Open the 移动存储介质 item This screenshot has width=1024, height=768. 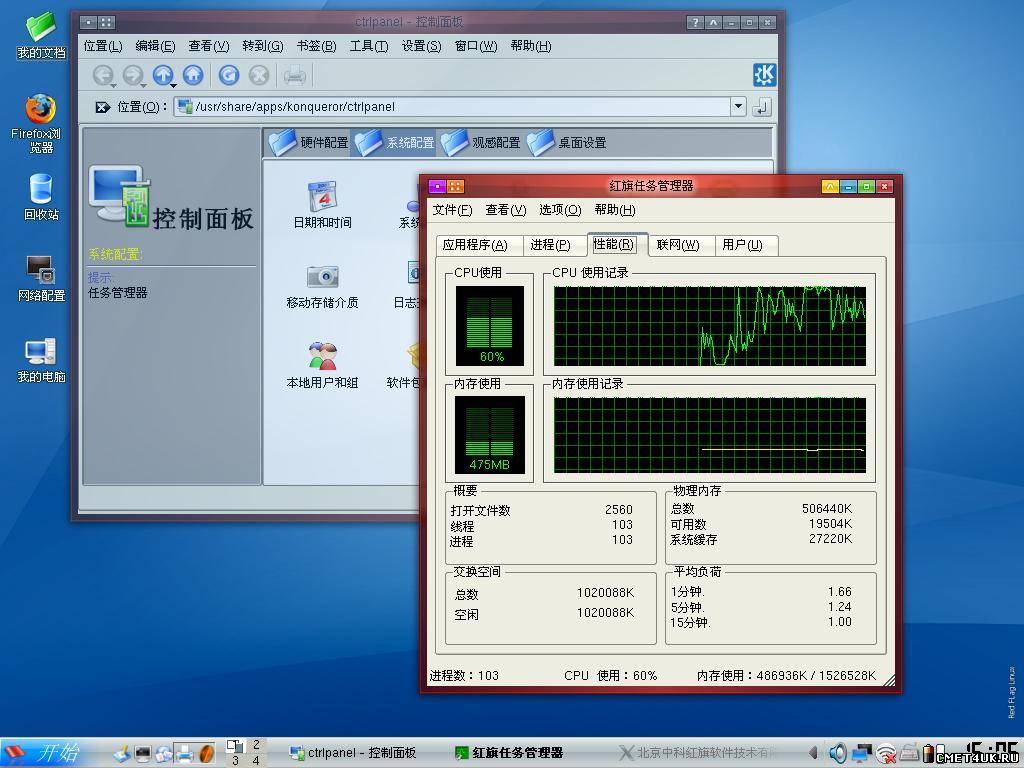pyautogui.click(x=322, y=285)
